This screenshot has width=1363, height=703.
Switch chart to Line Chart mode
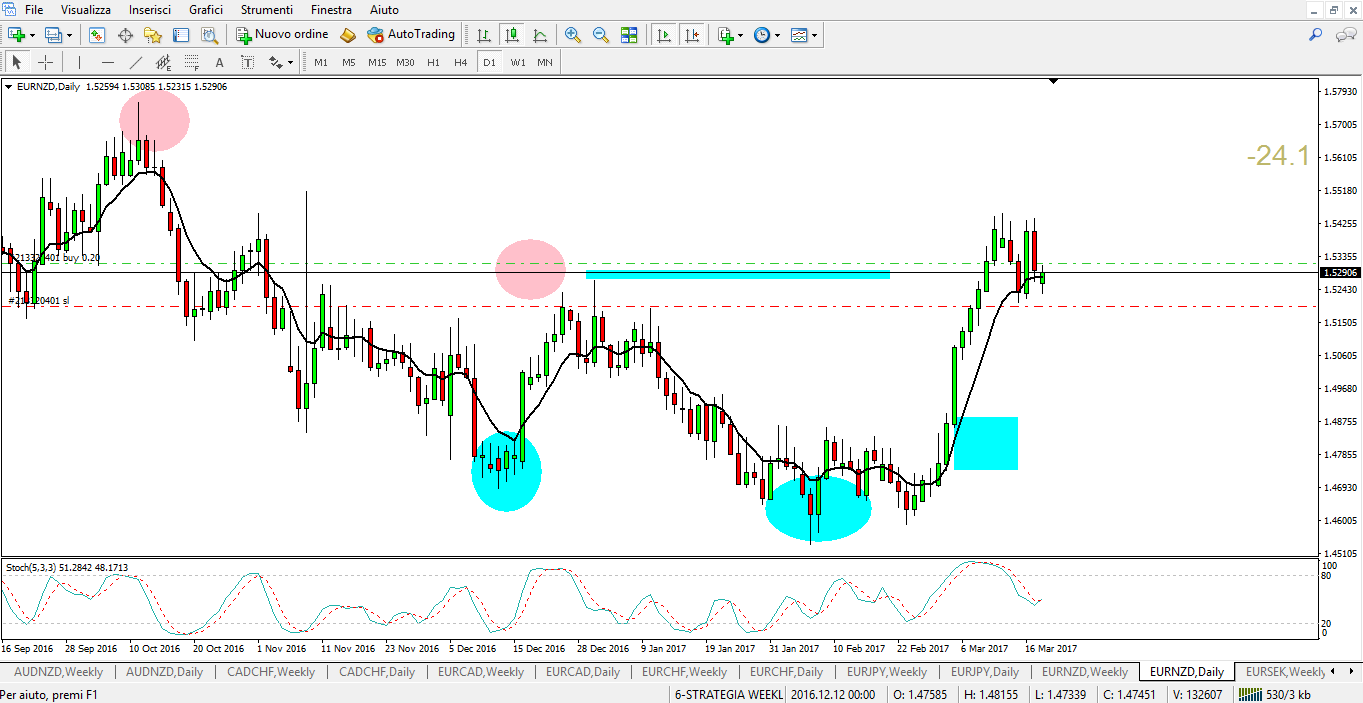[541, 35]
